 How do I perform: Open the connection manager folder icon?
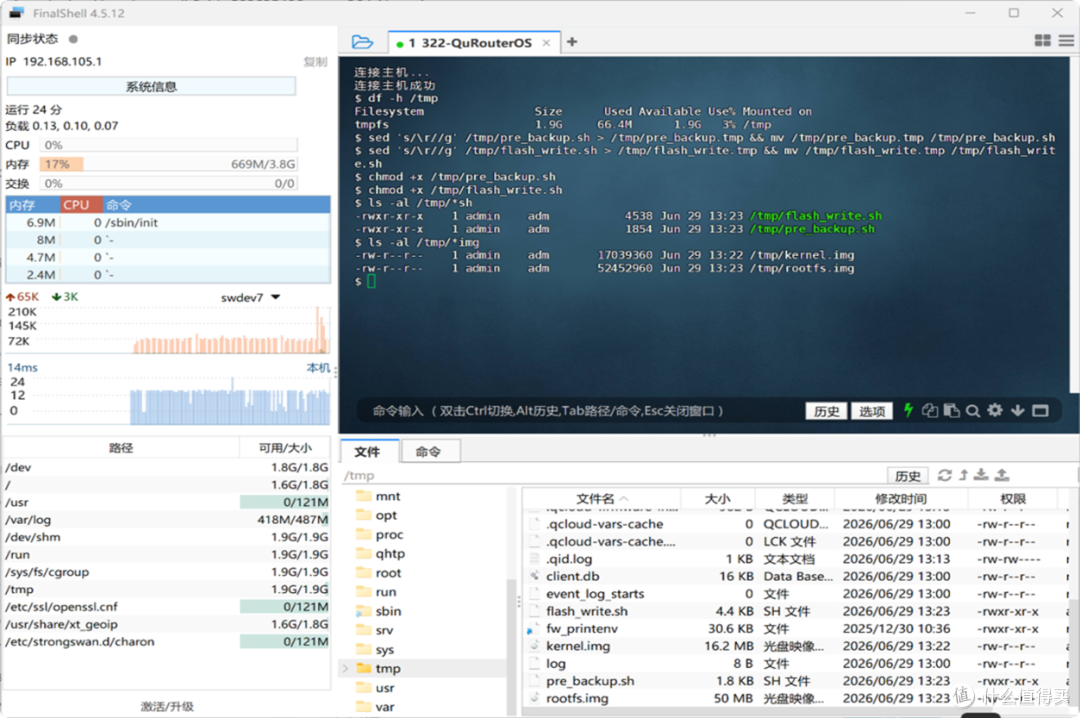pyautogui.click(x=362, y=42)
